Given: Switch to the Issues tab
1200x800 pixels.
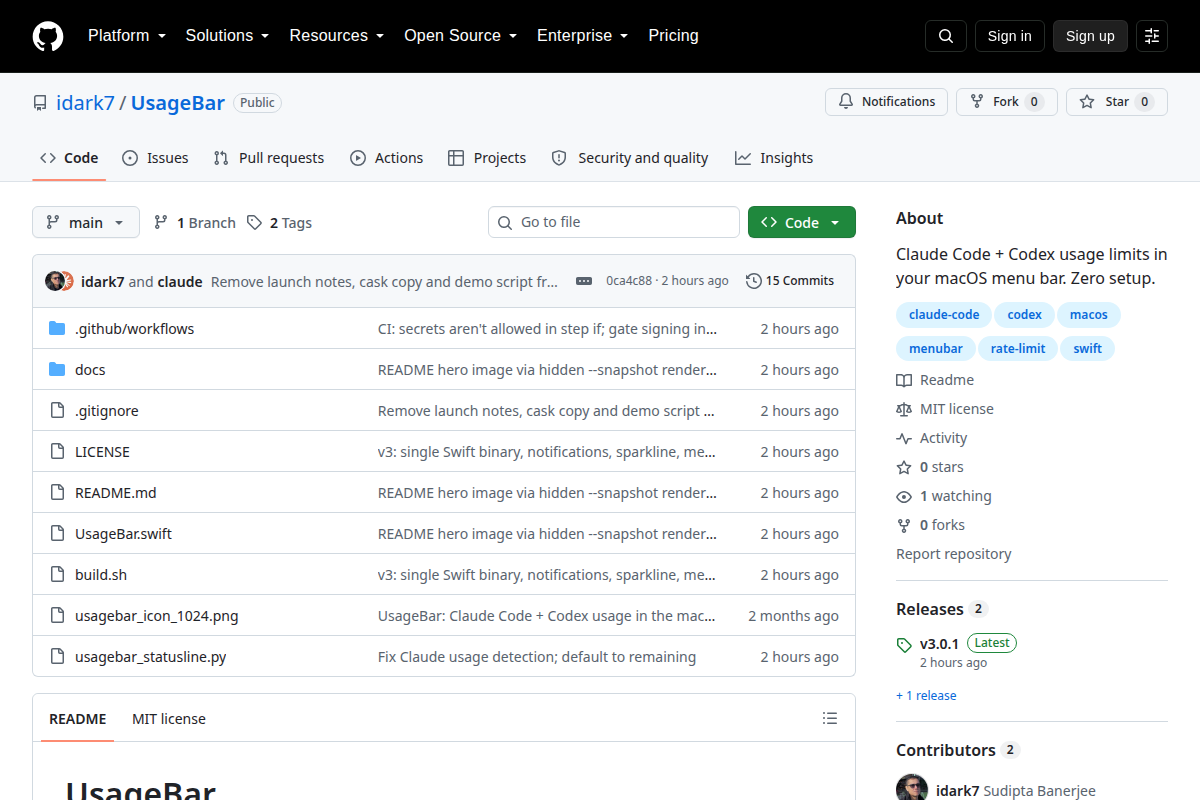Looking at the screenshot, I should [155, 158].
